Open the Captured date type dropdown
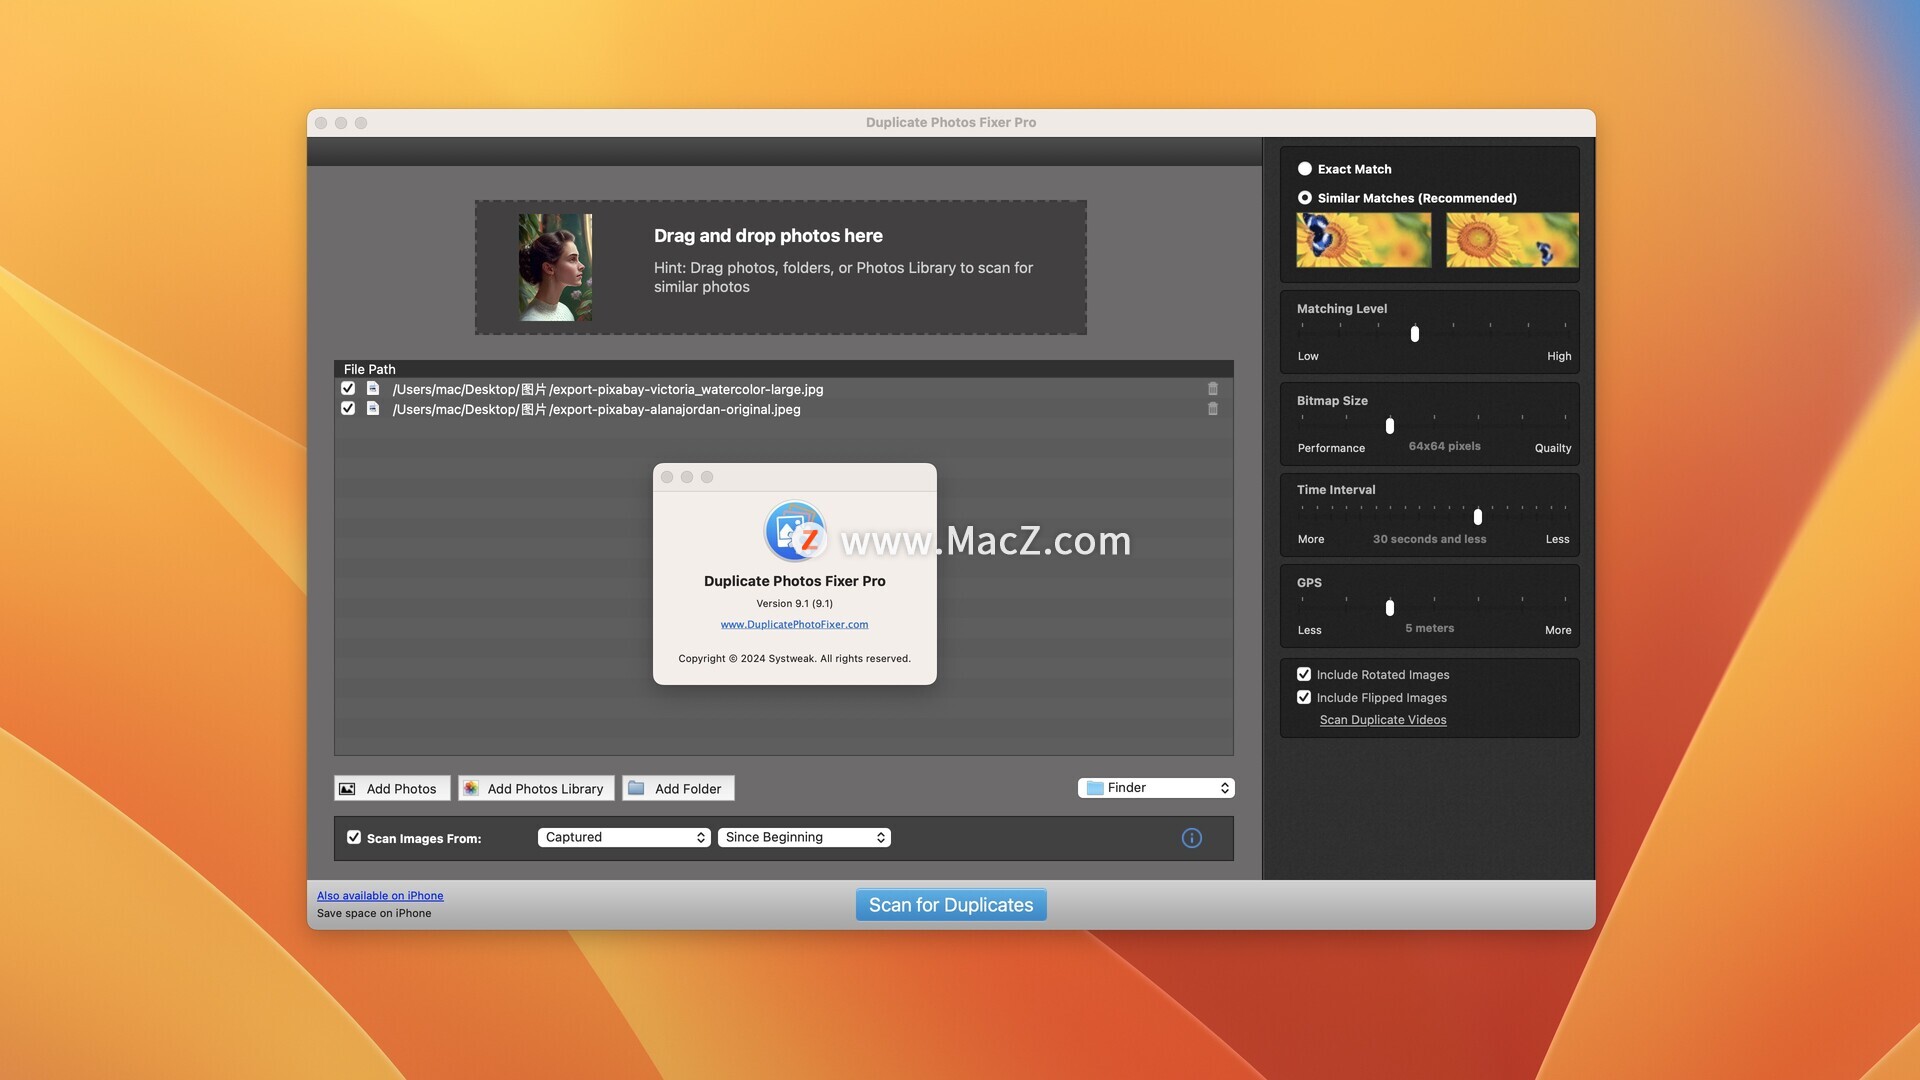1920x1080 pixels. [624, 838]
